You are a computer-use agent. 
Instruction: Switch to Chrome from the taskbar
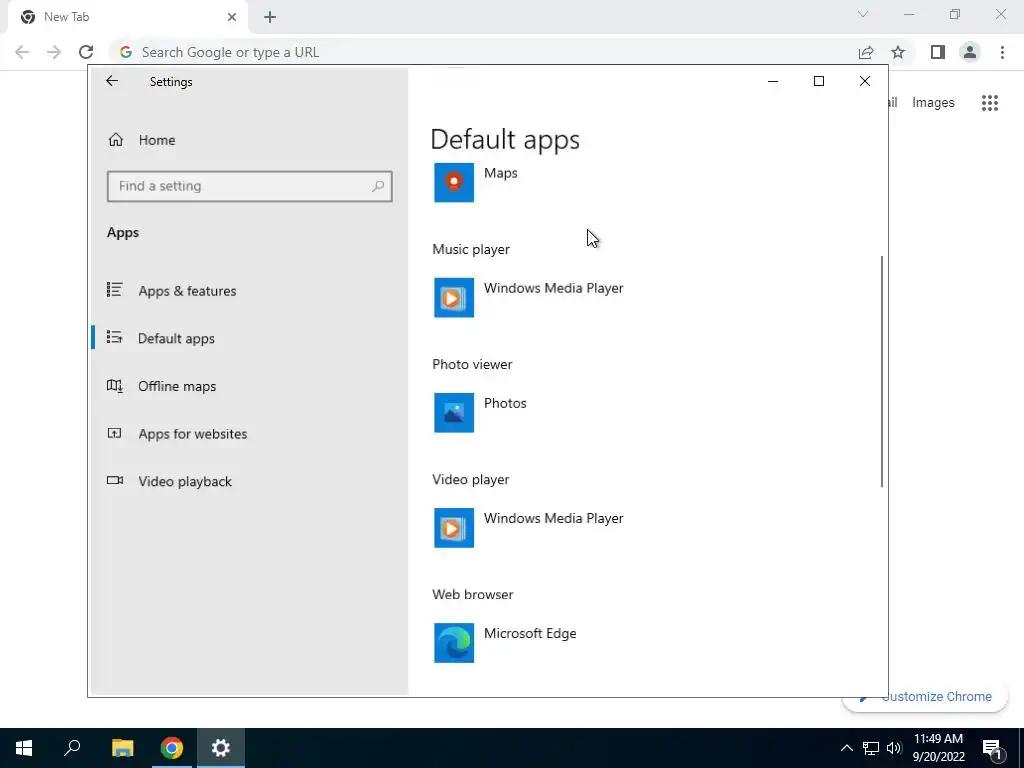coord(172,748)
